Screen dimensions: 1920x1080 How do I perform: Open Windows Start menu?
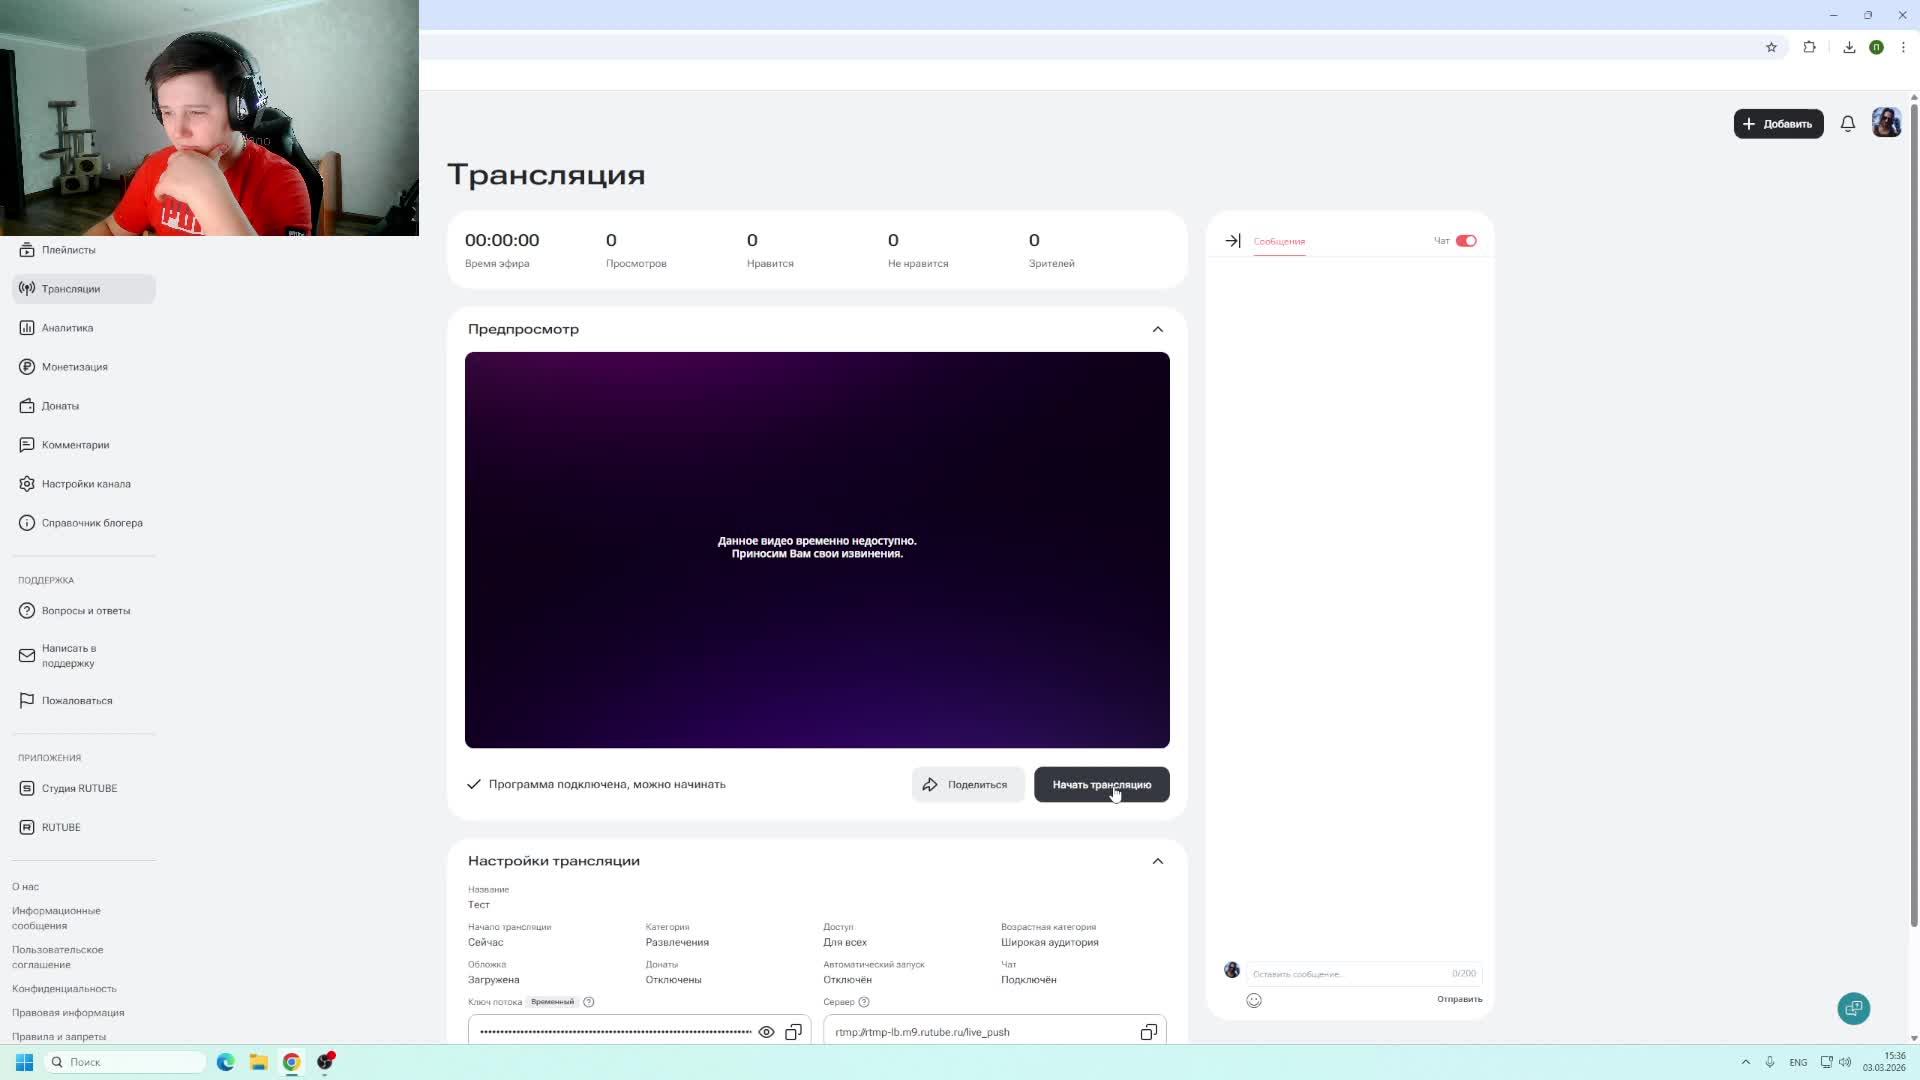click(x=24, y=1062)
